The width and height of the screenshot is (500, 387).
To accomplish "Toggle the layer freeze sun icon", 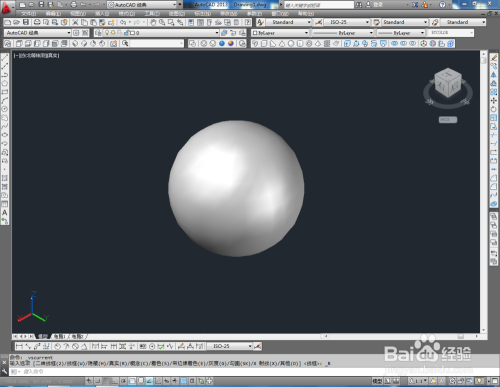I will tap(113, 33).
